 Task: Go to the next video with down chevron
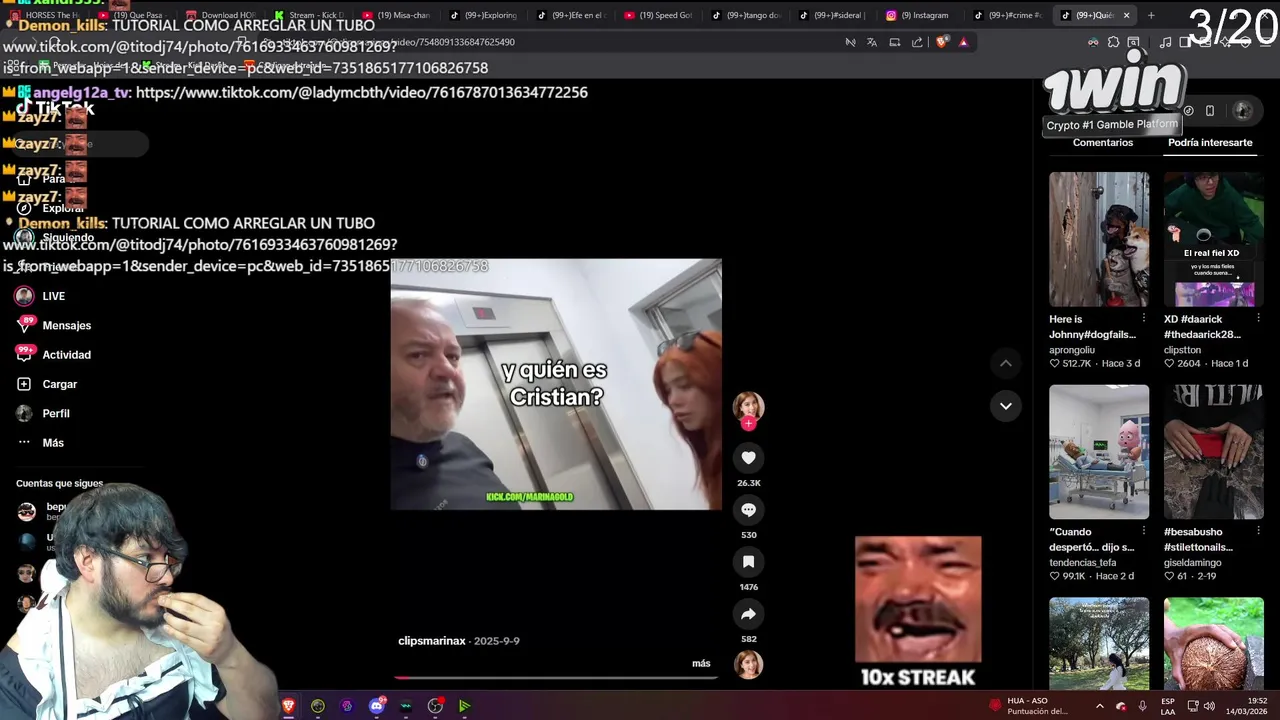click(x=1005, y=406)
